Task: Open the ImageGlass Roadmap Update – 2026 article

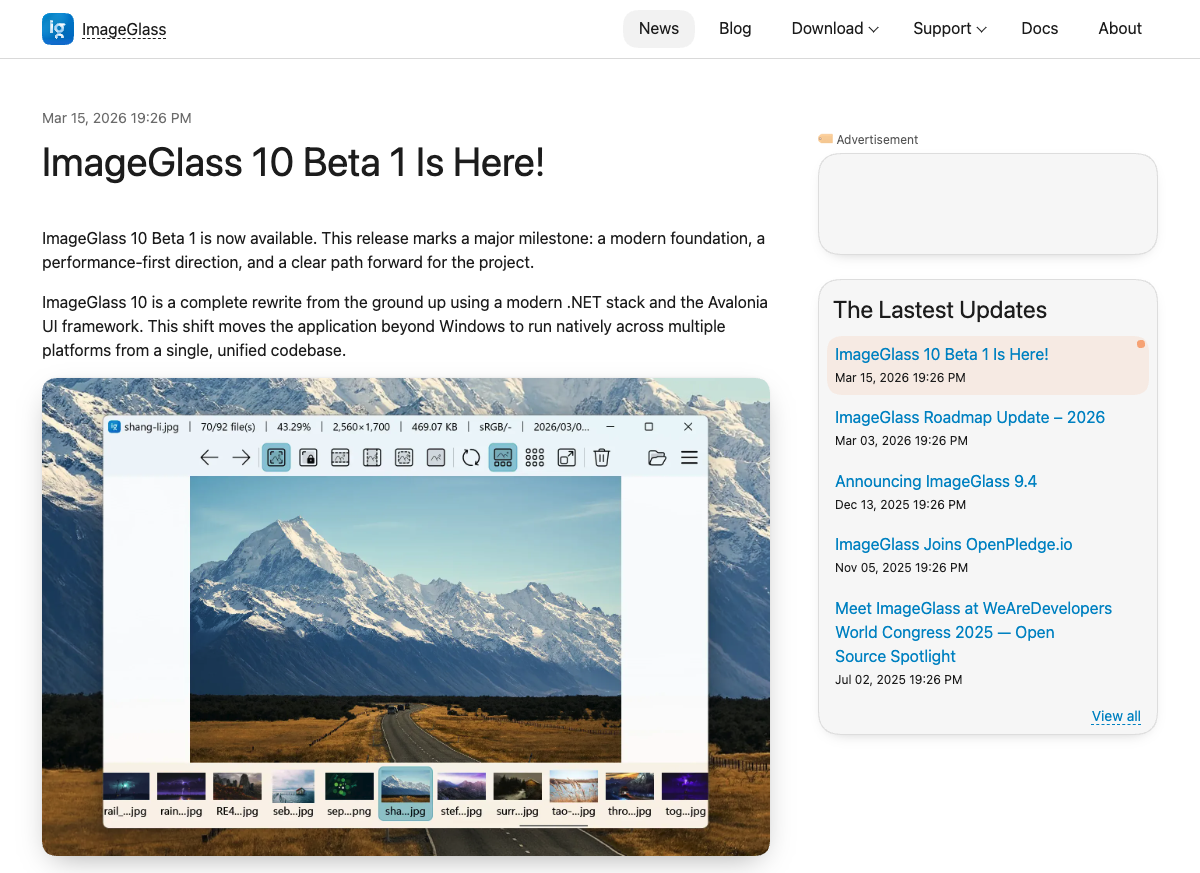Action: point(969,417)
